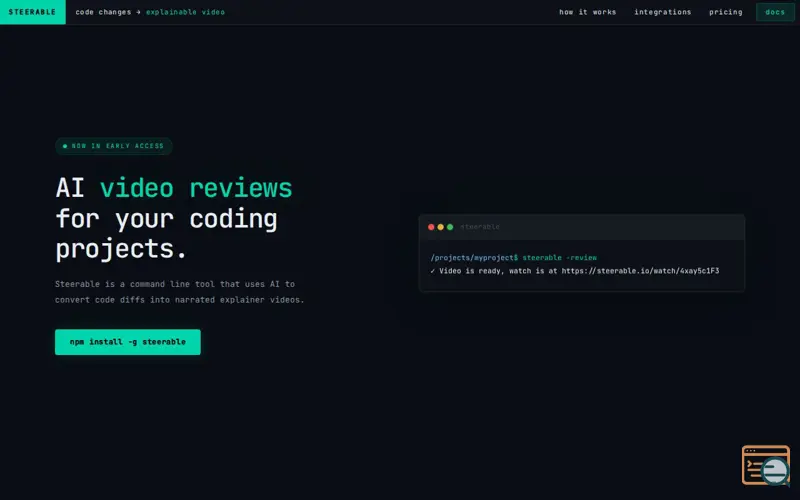Open the floating terminal chat widget icon
This screenshot has height=500, width=800.
point(766,465)
